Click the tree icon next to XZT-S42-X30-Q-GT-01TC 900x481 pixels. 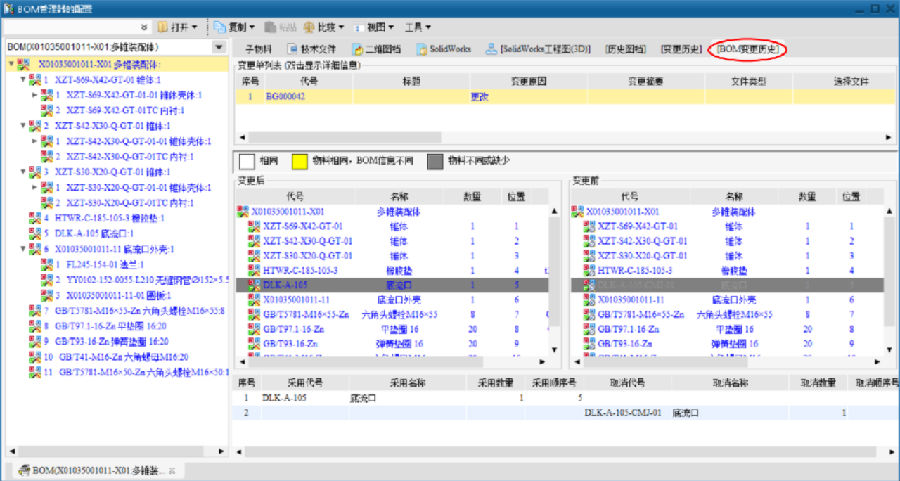[x=46, y=157]
